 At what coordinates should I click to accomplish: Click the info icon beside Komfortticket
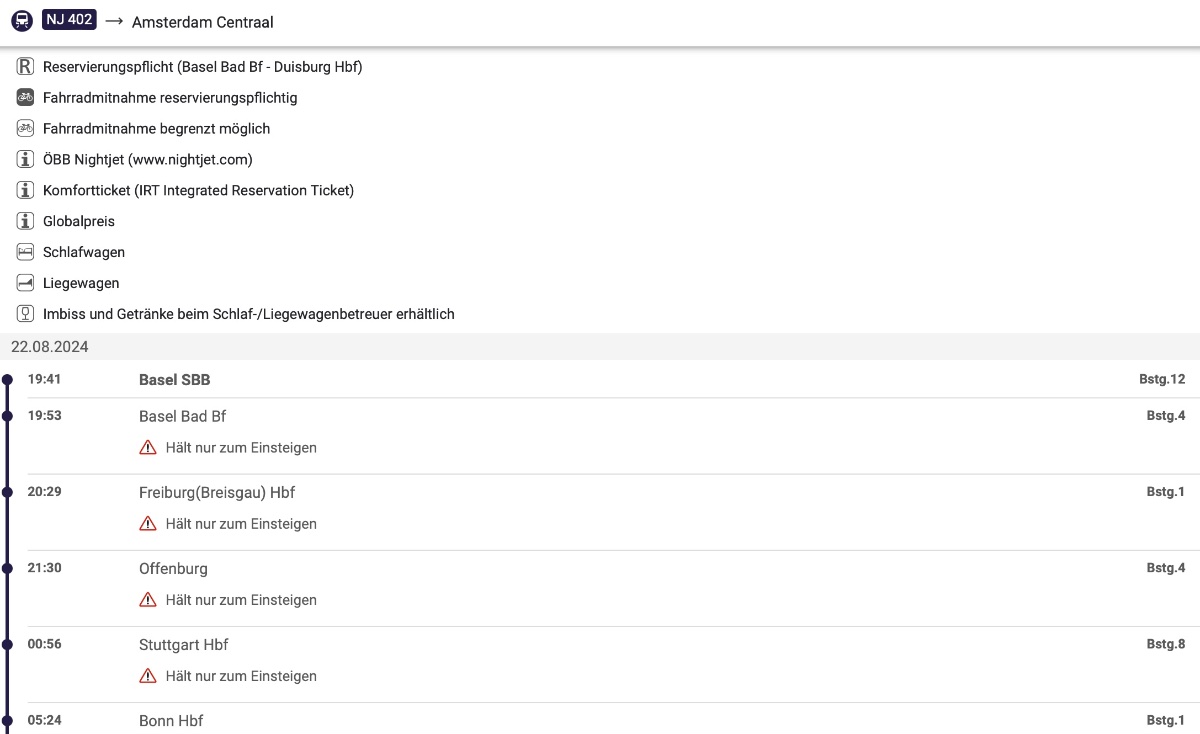pyautogui.click(x=26, y=190)
